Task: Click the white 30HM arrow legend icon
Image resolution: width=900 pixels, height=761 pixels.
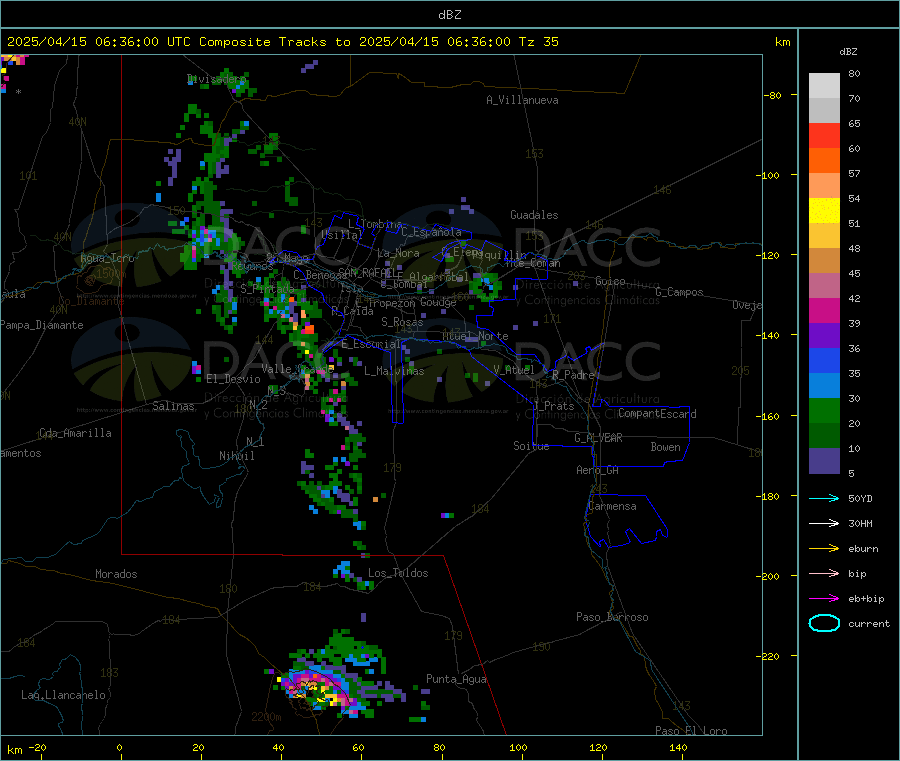Action: click(x=824, y=523)
